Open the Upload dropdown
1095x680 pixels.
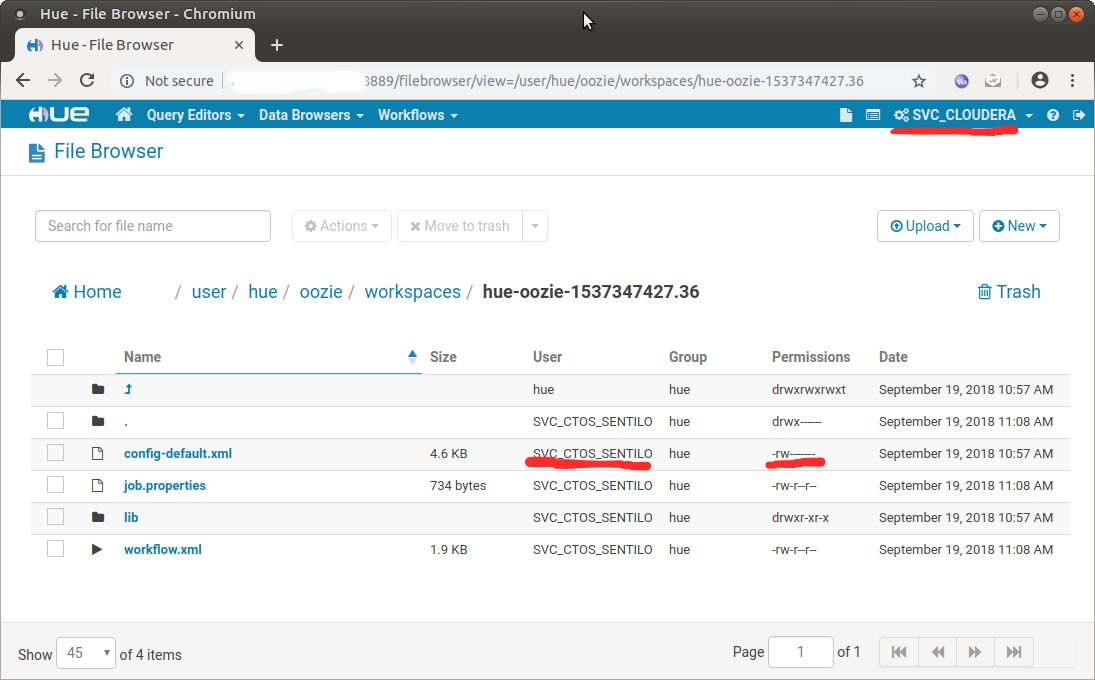pyautogui.click(x=925, y=226)
